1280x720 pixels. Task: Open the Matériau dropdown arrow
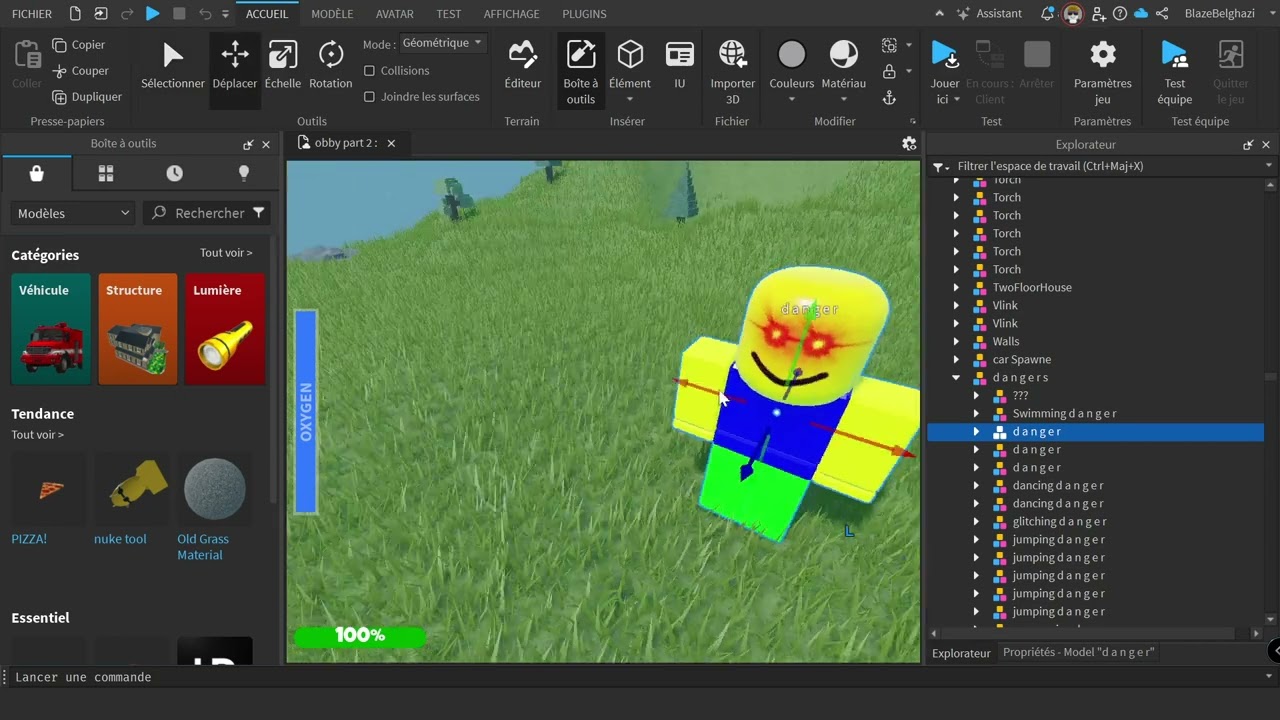coord(843,99)
